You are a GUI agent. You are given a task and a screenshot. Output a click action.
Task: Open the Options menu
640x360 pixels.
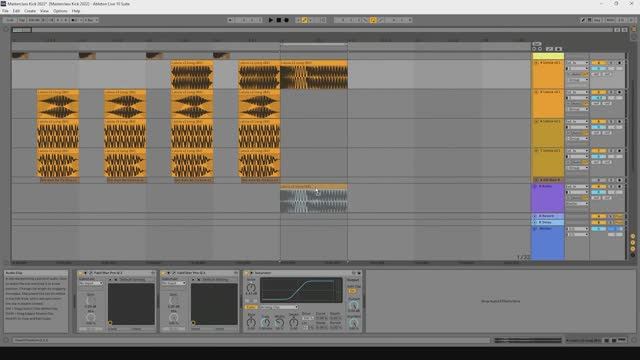tap(60, 11)
